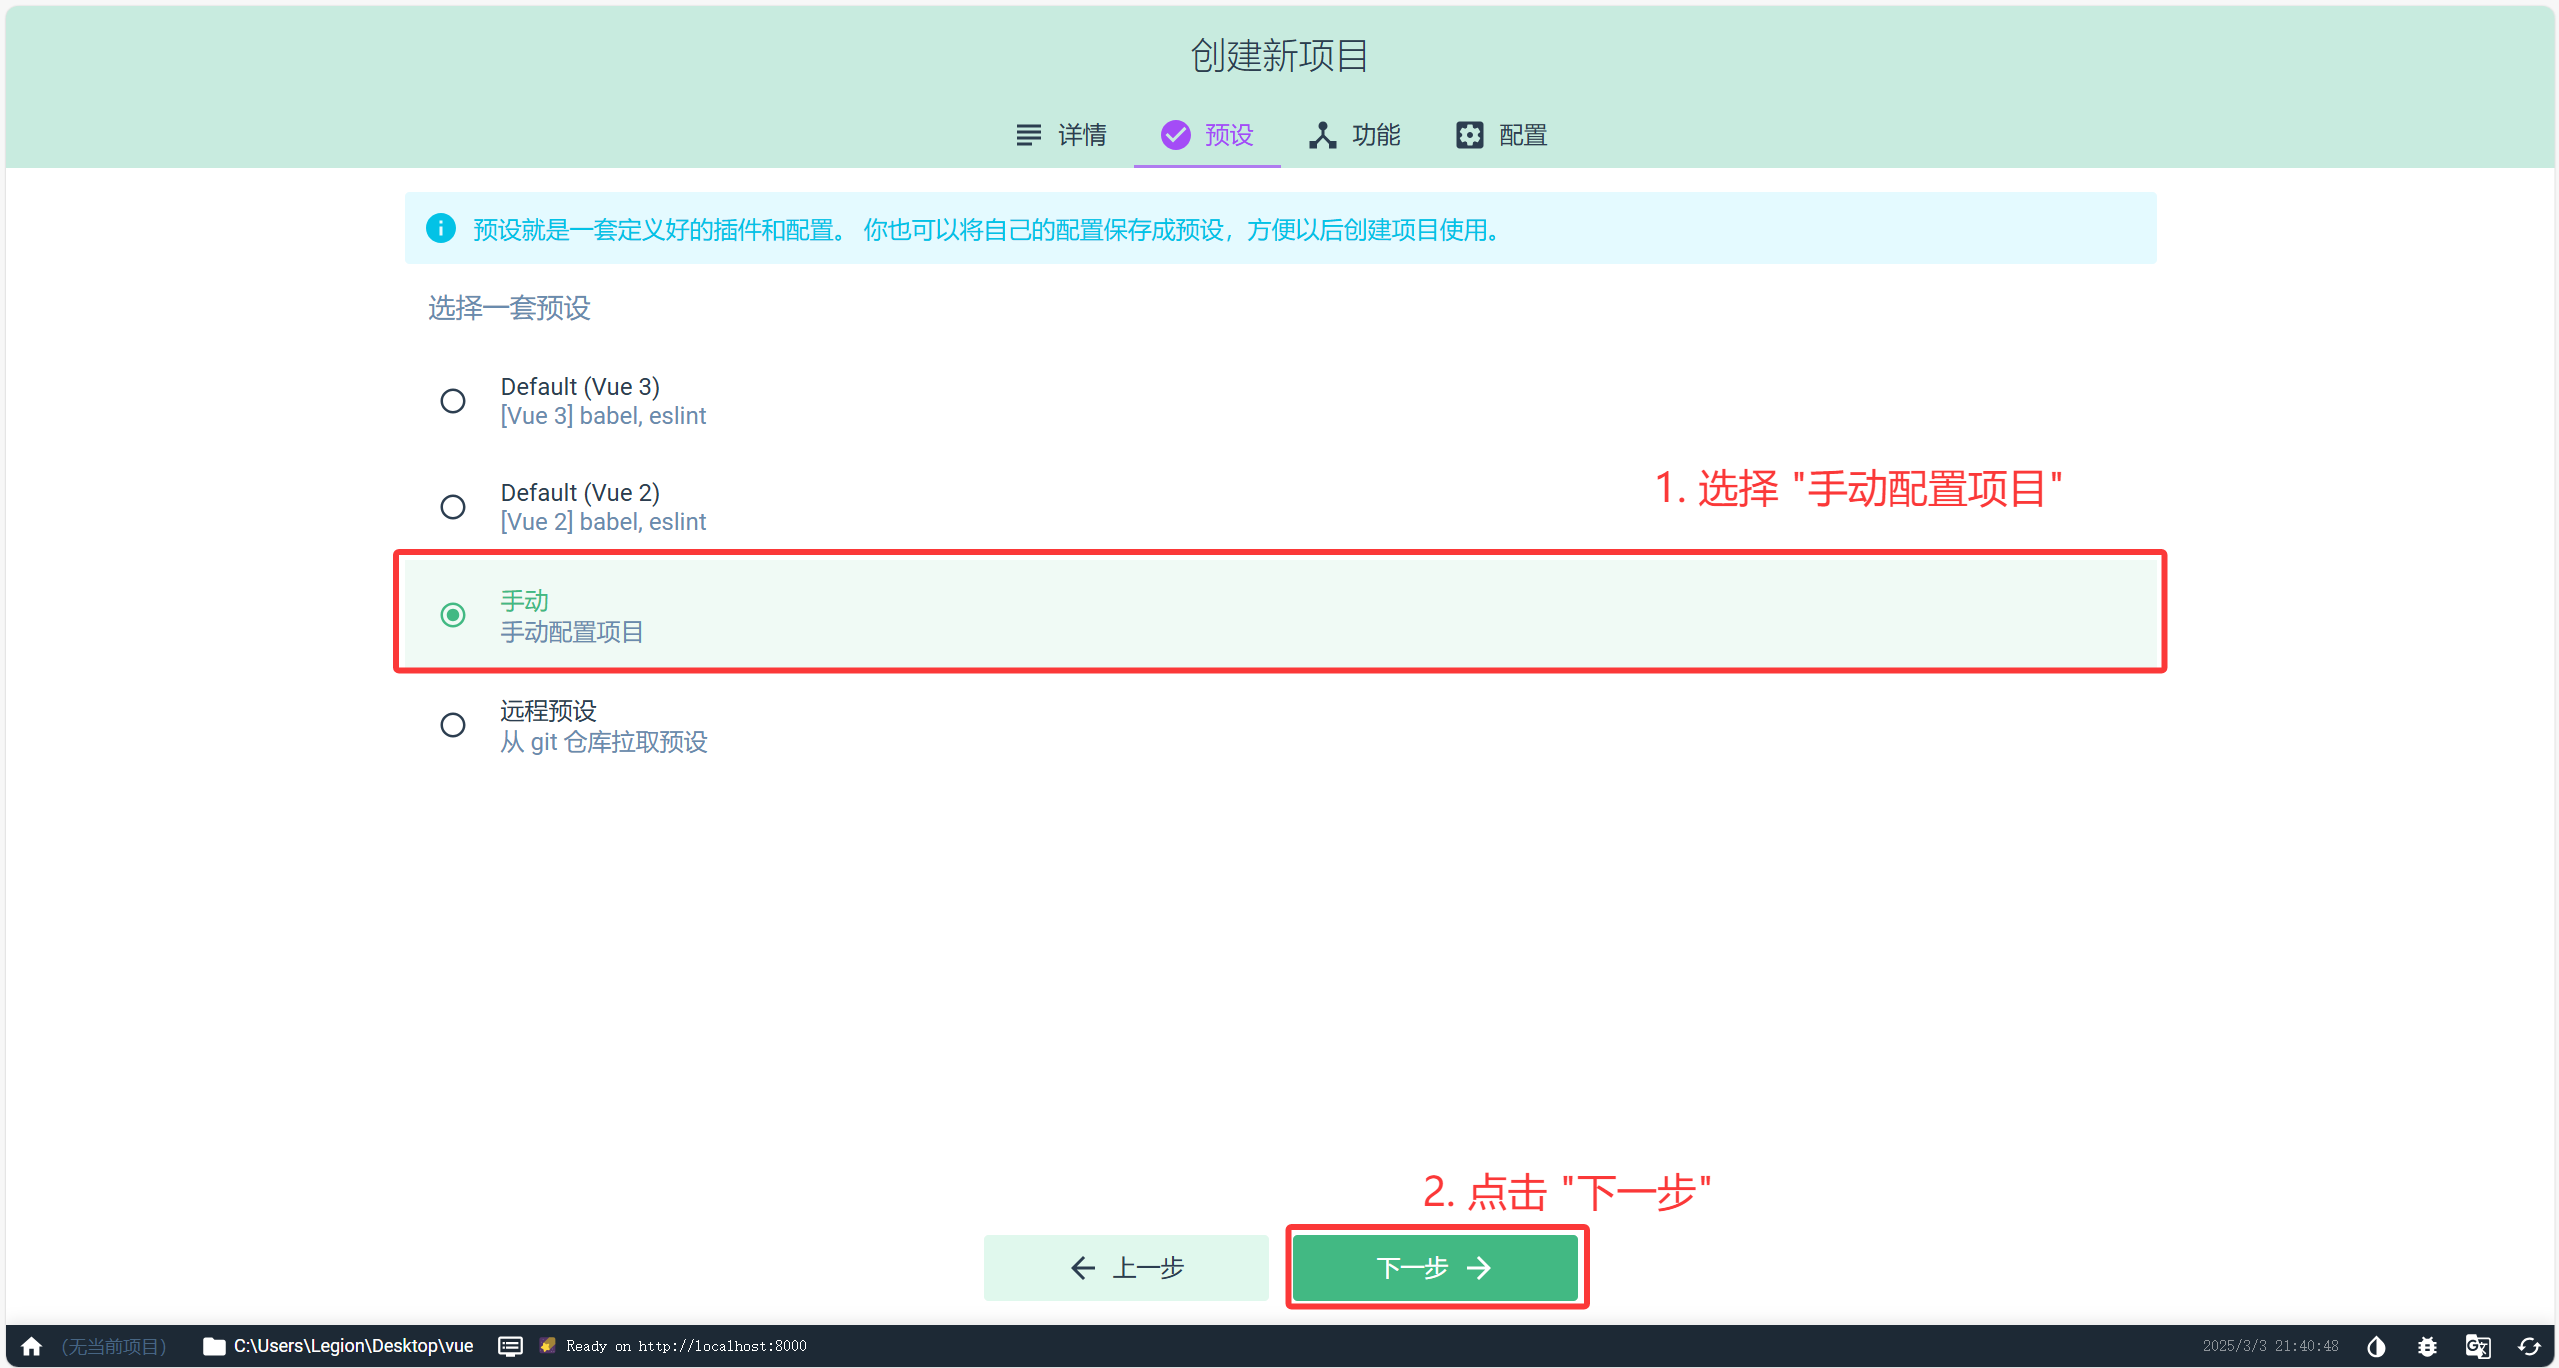The height and width of the screenshot is (1368, 2559).
Task: Click the 上一步 button
Action: [x=1126, y=1267]
